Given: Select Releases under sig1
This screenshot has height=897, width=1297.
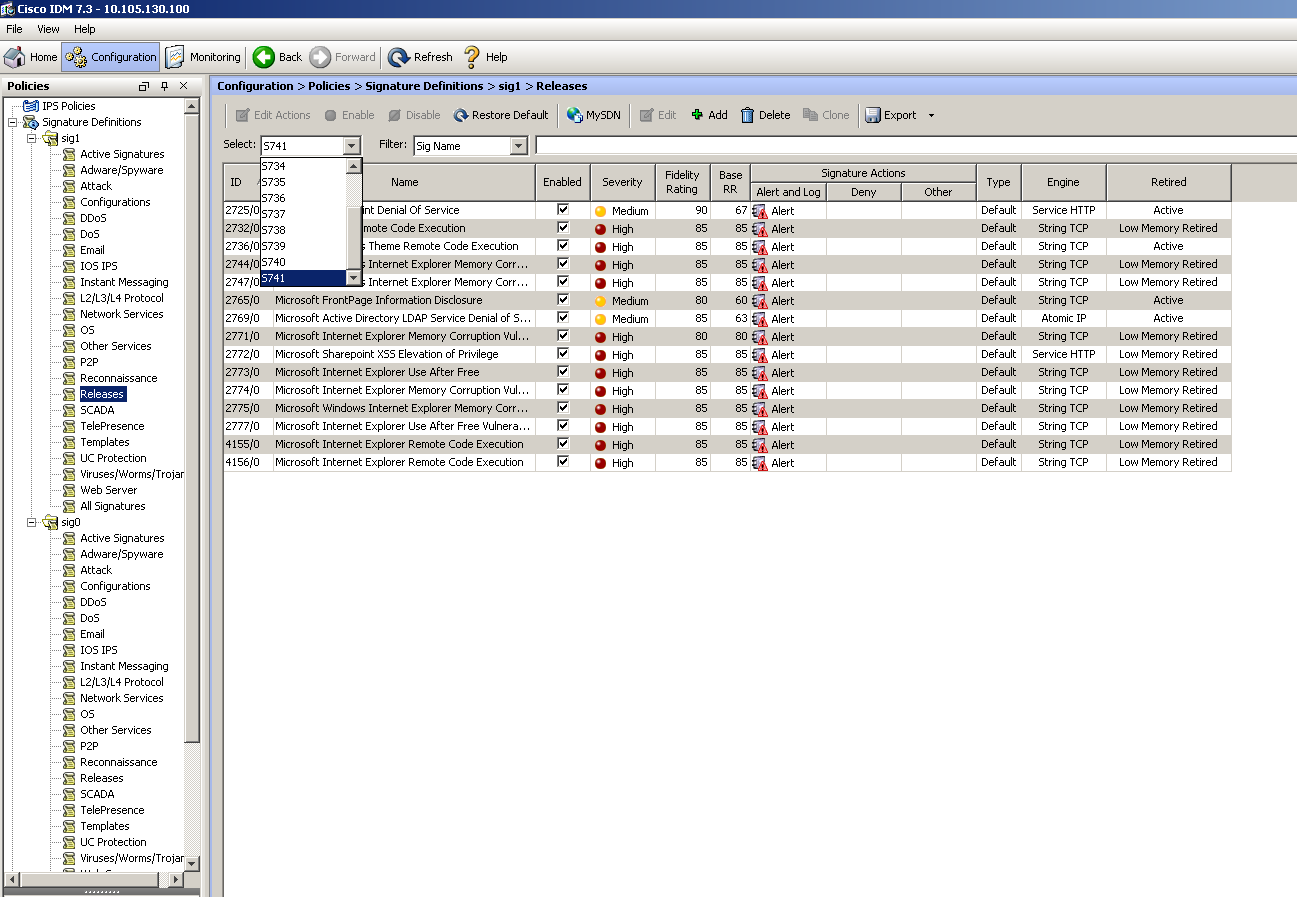Looking at the screenshot, I should coord(102,394).
